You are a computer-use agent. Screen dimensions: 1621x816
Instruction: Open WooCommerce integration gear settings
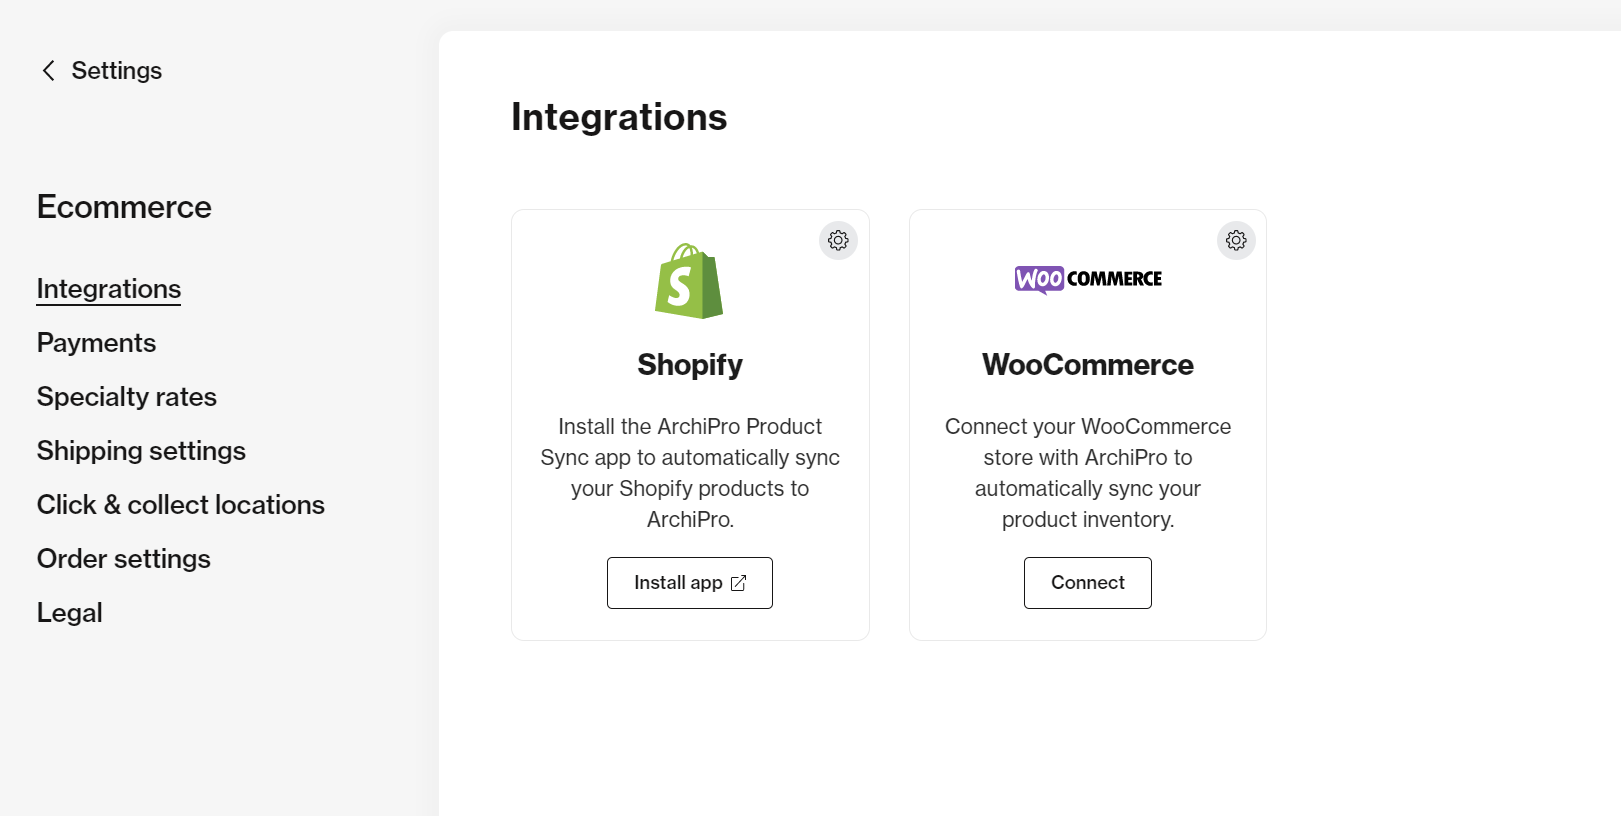[1236, 240]
